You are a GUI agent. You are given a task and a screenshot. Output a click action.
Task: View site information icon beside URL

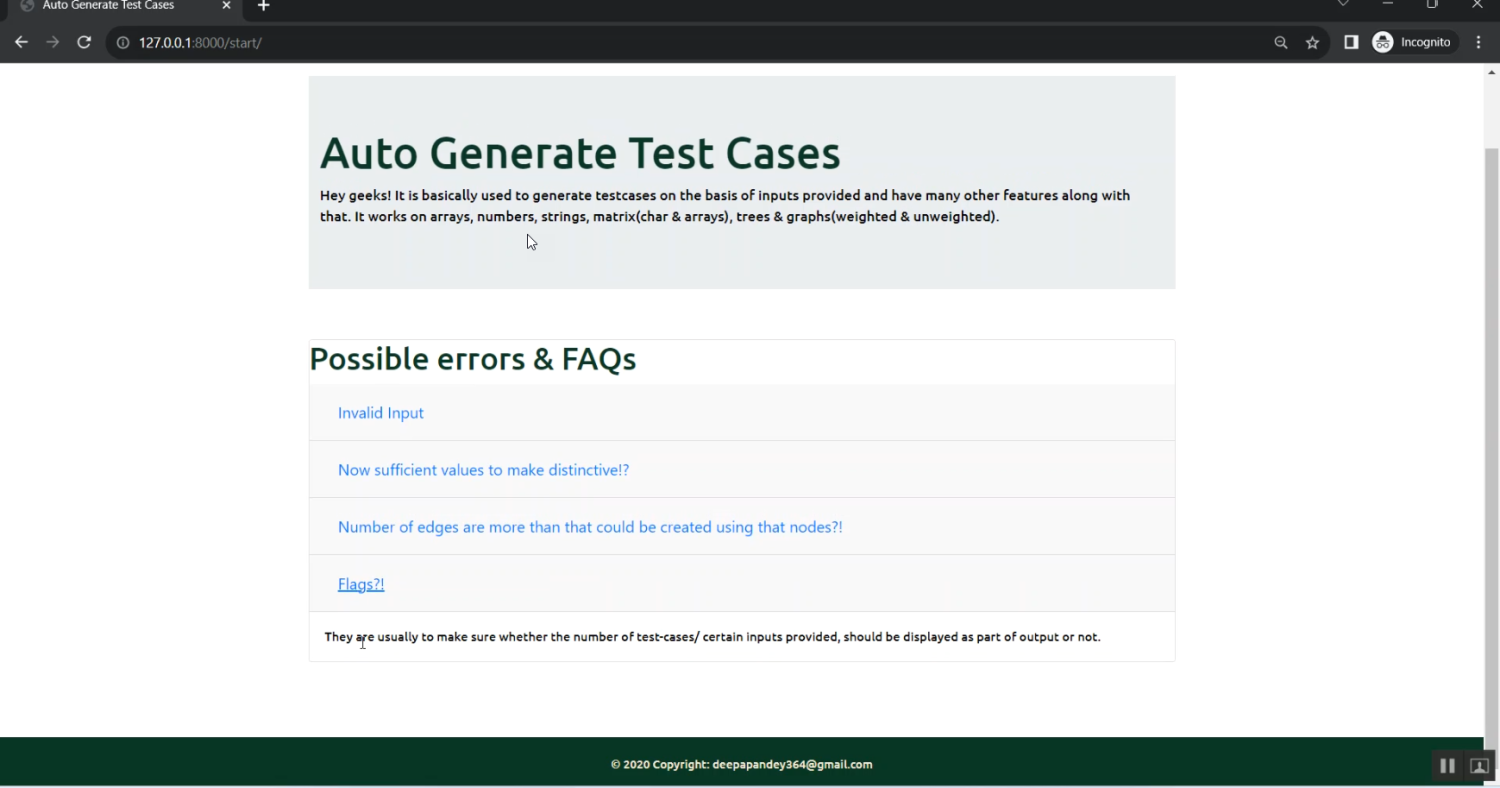coord(123,43)
